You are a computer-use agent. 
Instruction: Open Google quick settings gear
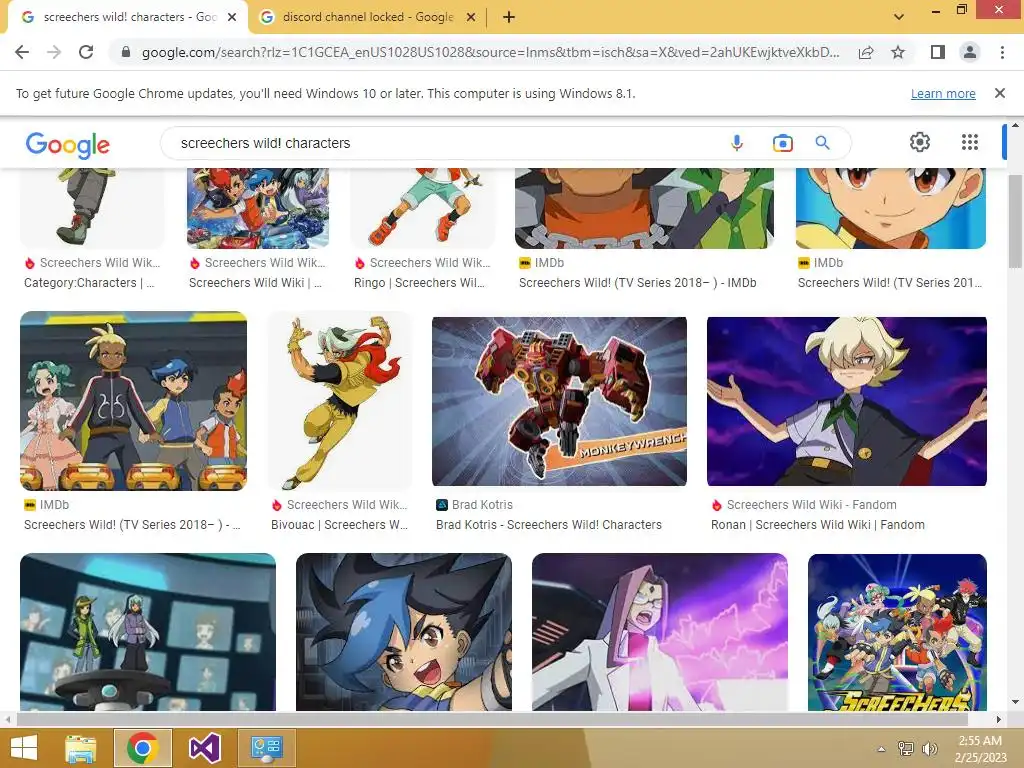(920, 142)
